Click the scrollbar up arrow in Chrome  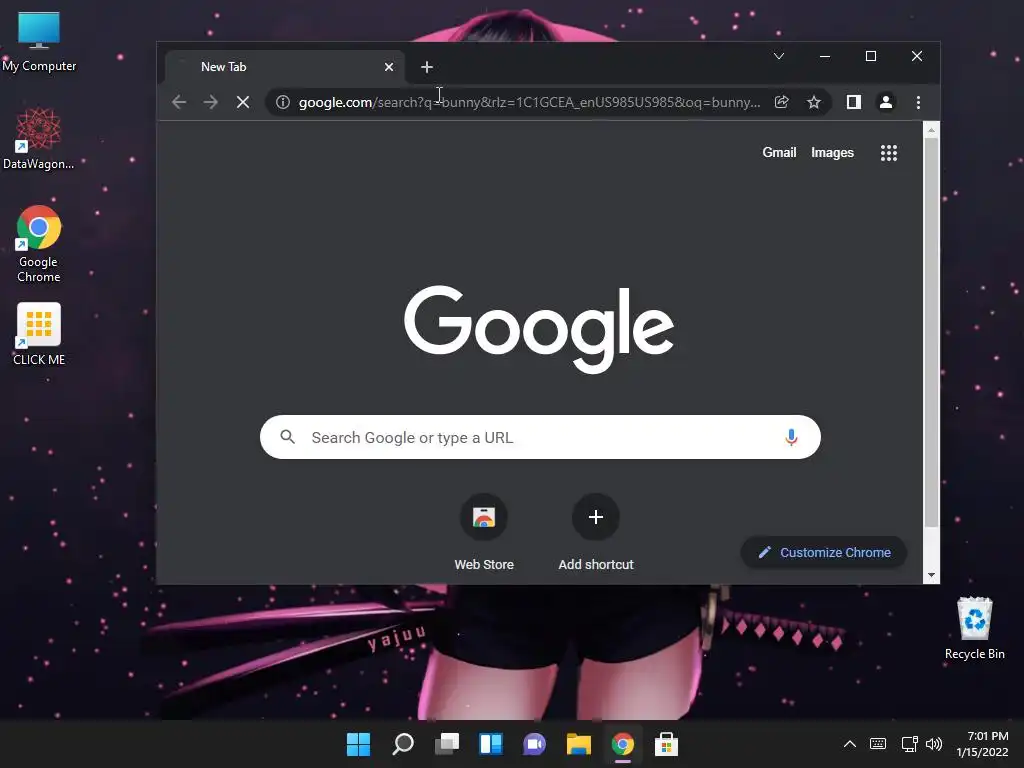point(931,130)
